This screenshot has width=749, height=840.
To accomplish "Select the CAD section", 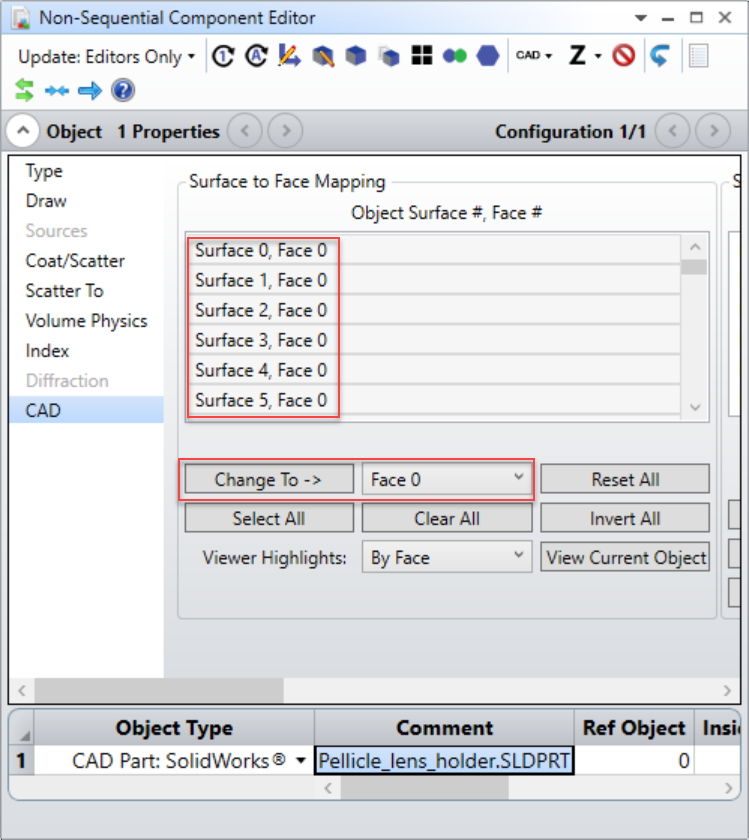I will click(86, 410).
